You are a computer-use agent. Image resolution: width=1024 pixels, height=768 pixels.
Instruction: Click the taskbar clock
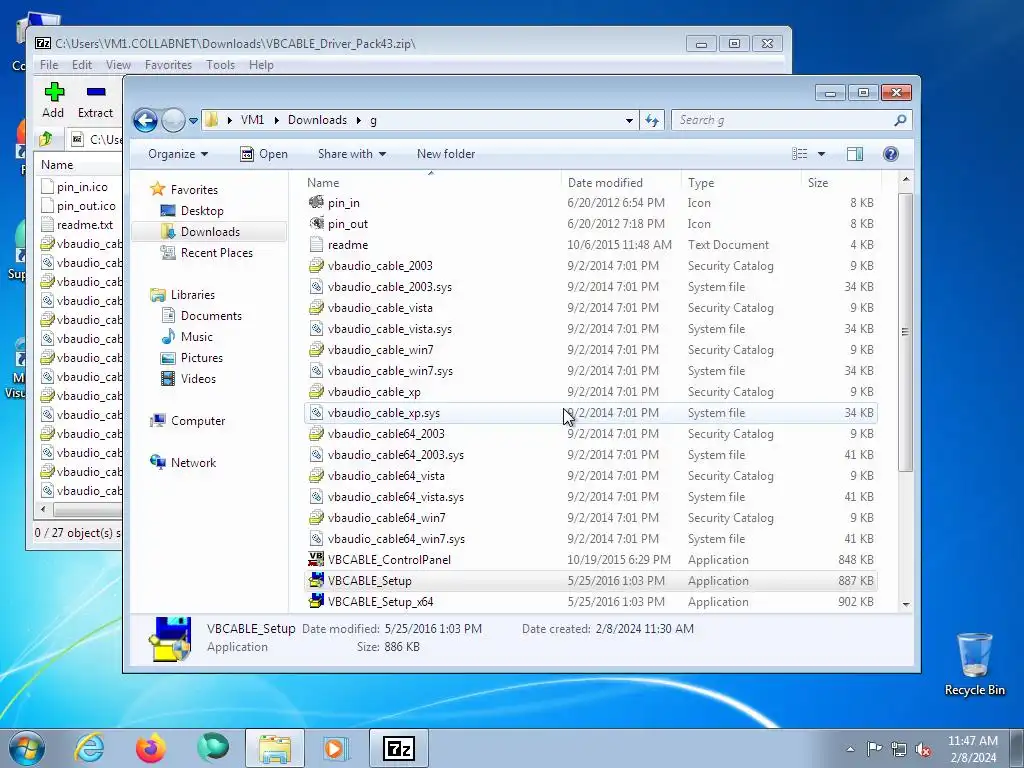(x=972, y=749)
